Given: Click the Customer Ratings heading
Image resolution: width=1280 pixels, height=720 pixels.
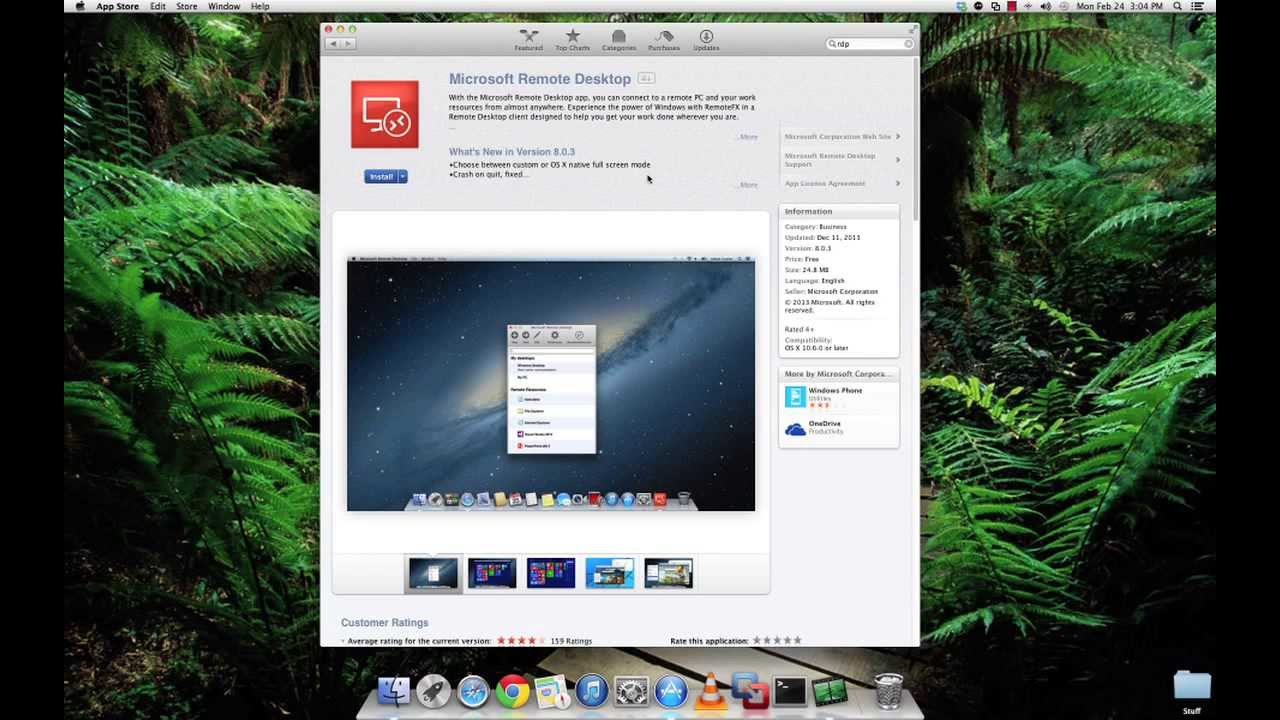Looking at the screenshot, I should (x=384, y=623).
